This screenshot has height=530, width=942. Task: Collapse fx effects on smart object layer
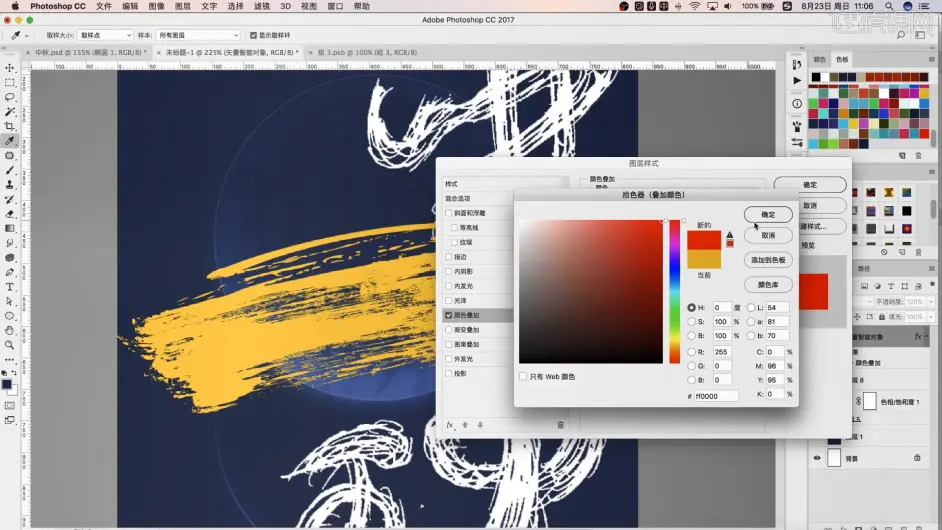coord(926,337)
